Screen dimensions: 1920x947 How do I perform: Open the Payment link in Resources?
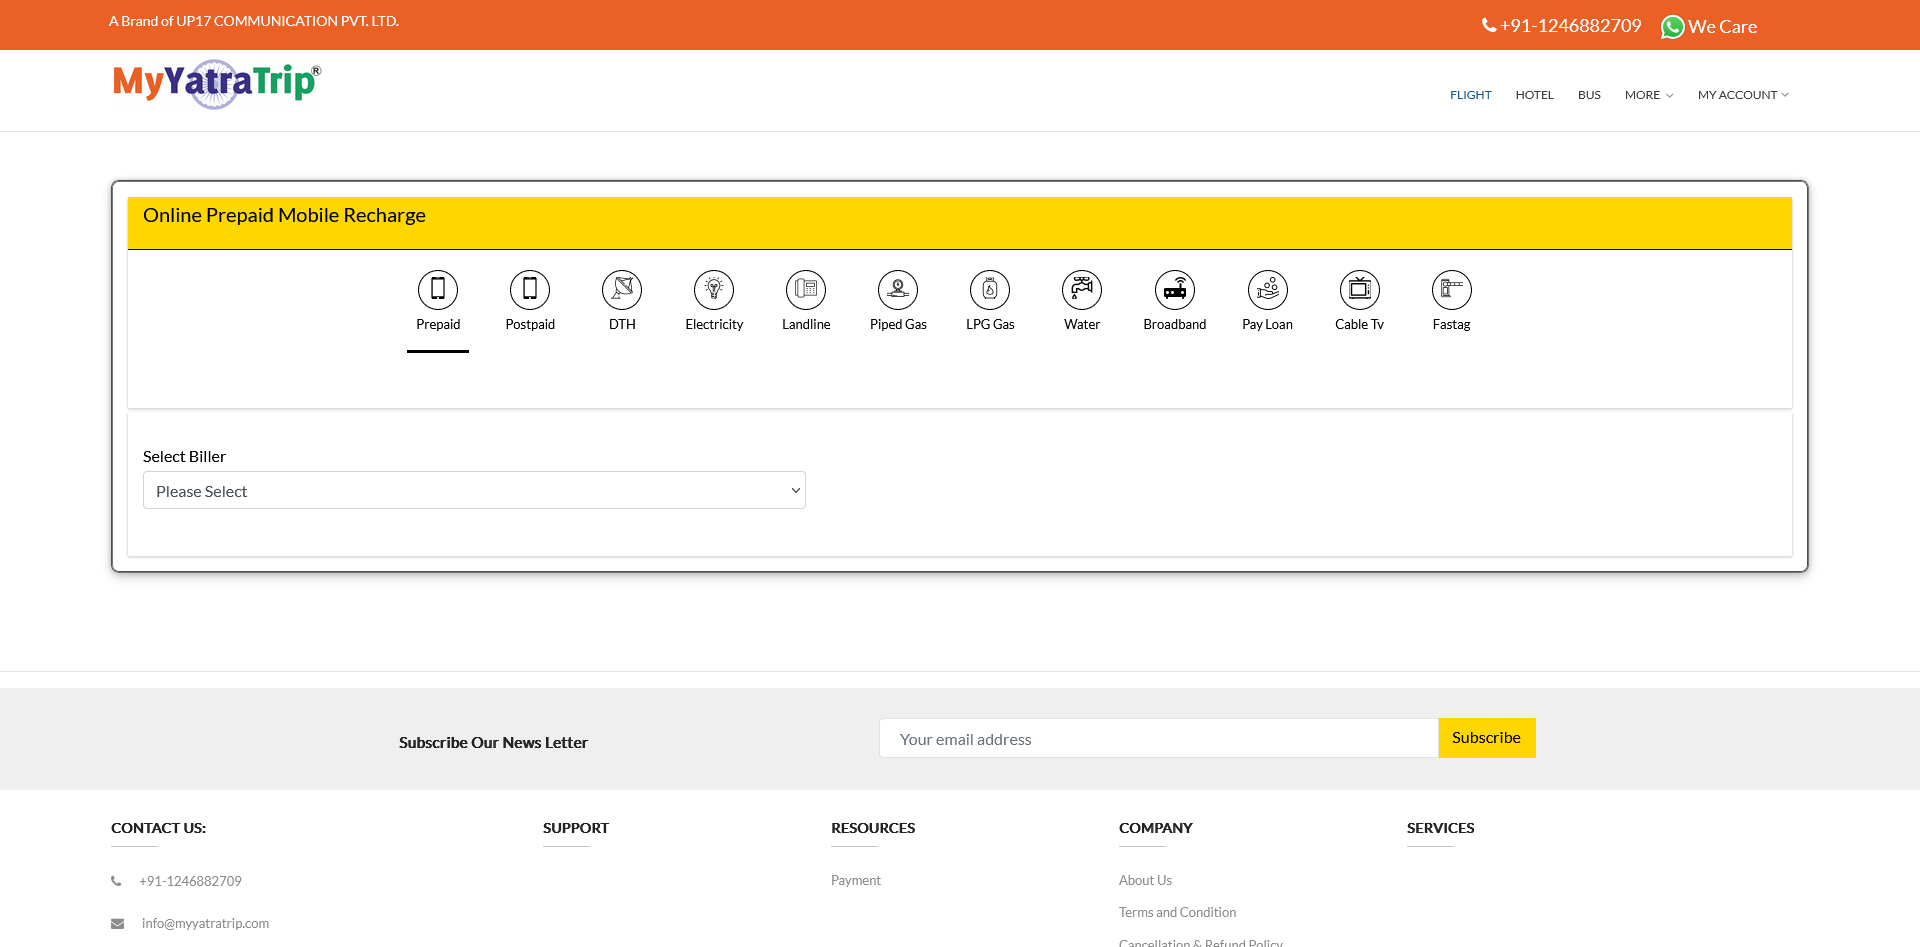click(x=856, y=880)
